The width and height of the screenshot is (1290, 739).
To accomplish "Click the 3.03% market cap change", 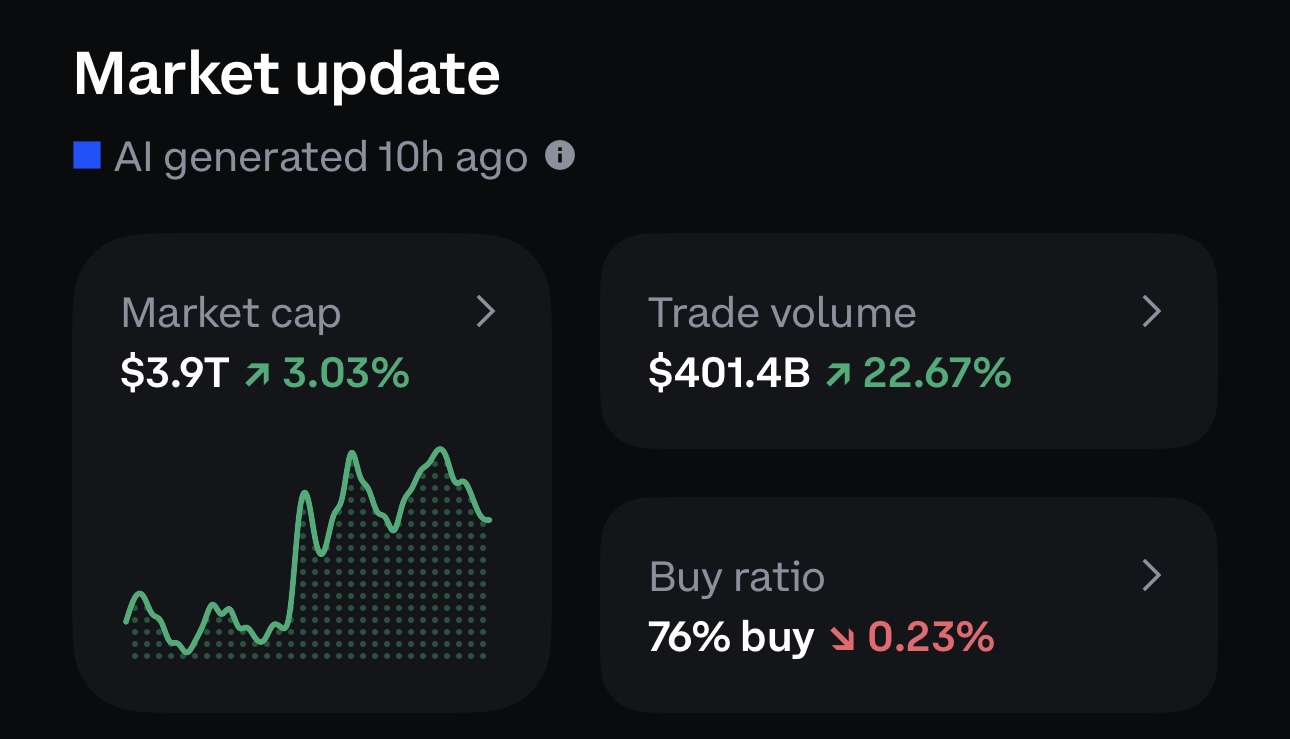I will [346, 374].
